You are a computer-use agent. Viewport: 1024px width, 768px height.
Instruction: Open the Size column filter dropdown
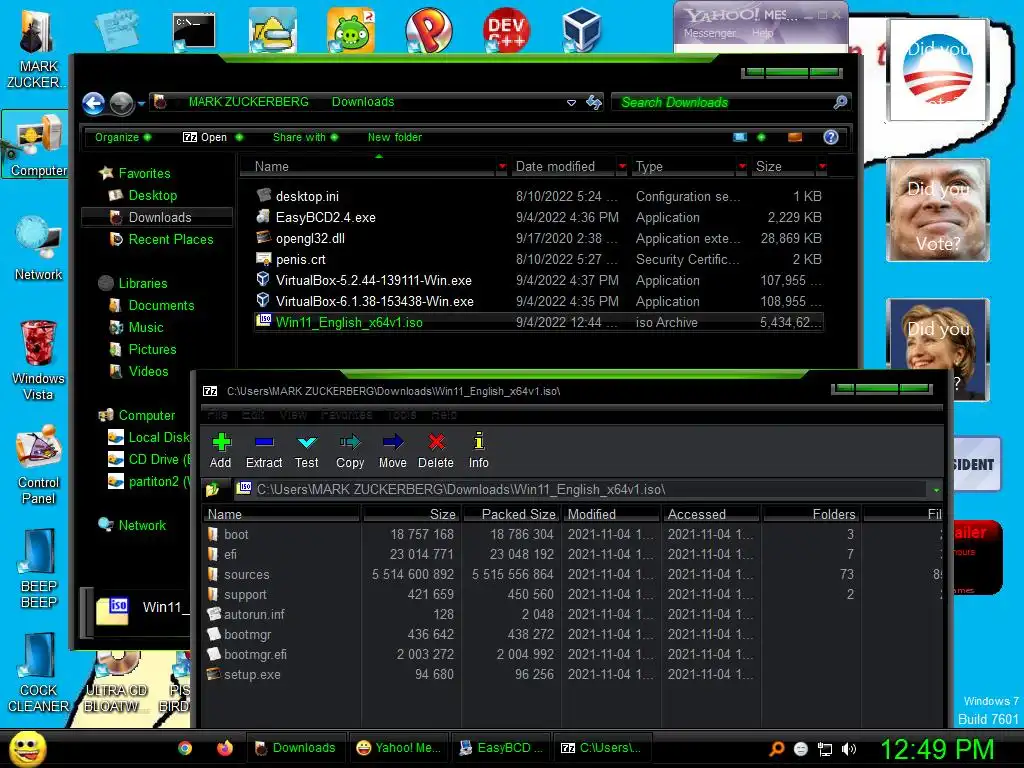coord(822,167)
